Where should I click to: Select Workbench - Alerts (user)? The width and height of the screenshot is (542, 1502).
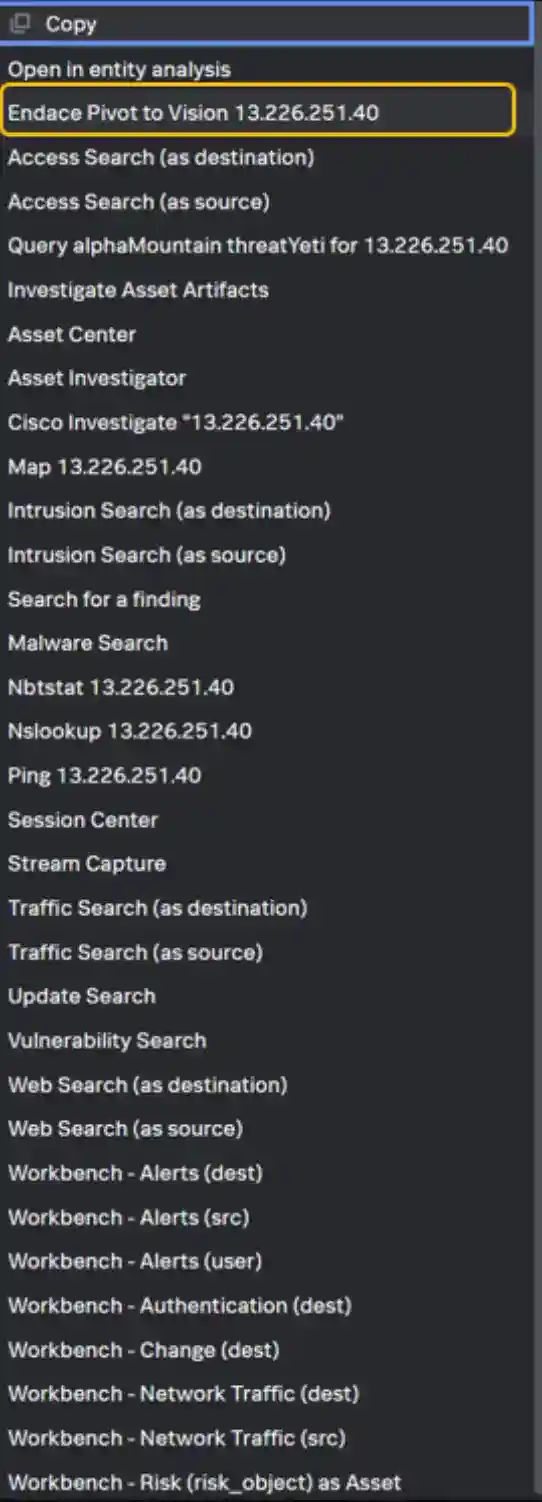point(135,1261)
